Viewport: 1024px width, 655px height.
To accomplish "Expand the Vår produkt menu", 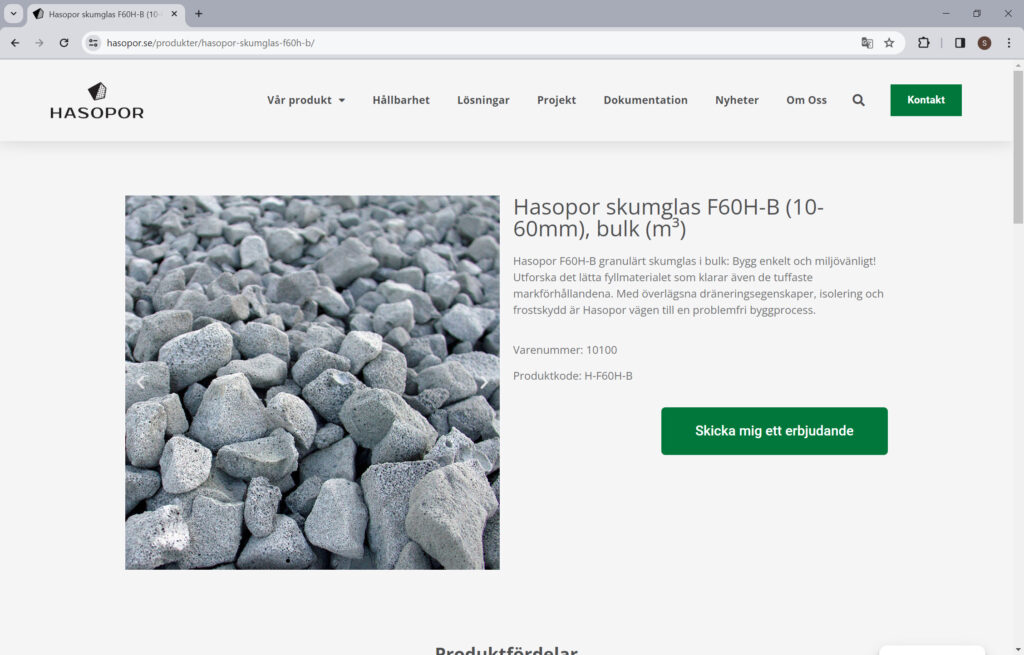I will [x=306, y=100].
